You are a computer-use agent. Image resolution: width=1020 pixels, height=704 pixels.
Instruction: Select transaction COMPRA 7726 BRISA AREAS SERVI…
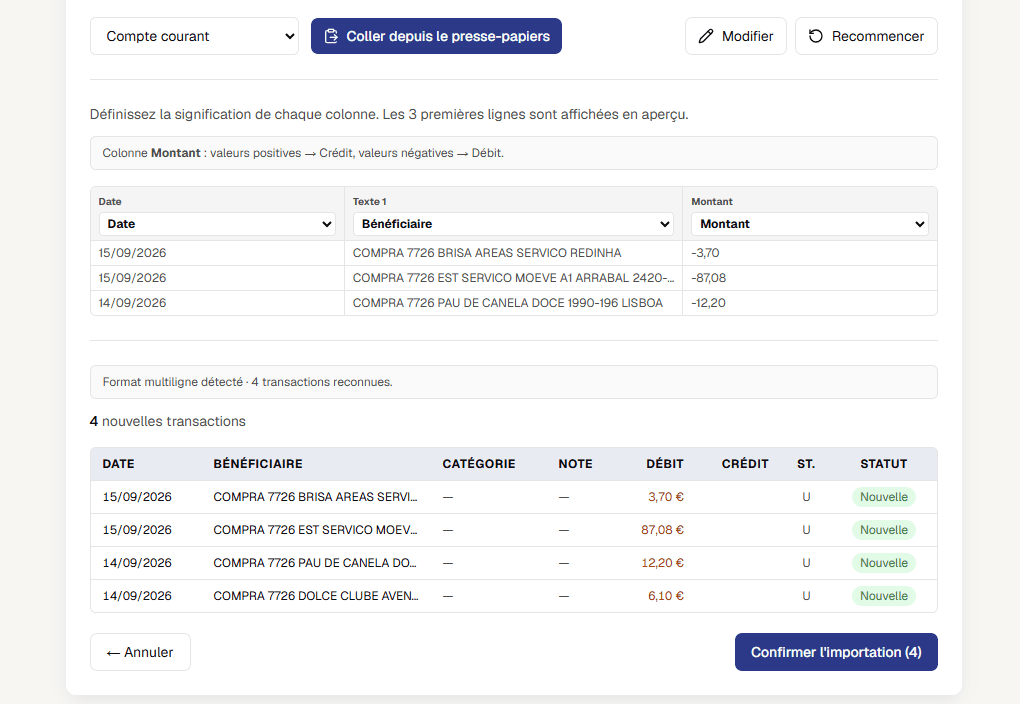514,497
